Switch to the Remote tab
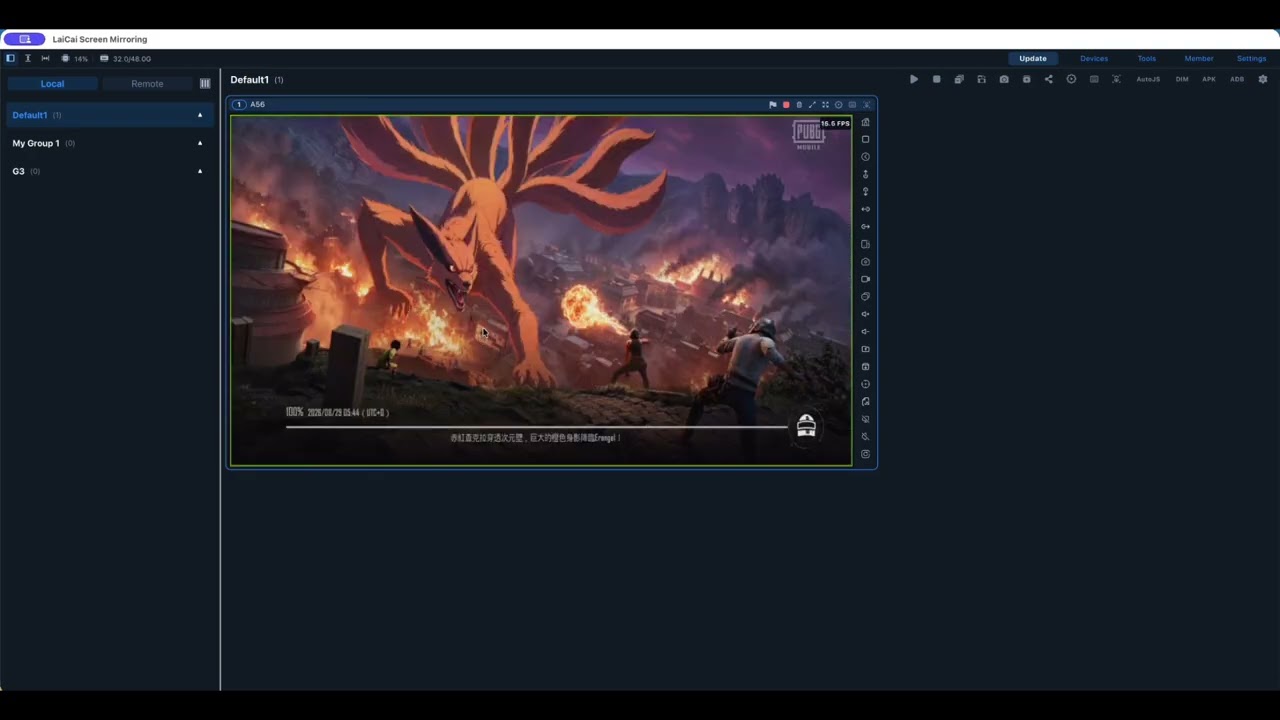Image resolution: width=1280 pixels, height=720 pixels. click(x=147, y=84)
